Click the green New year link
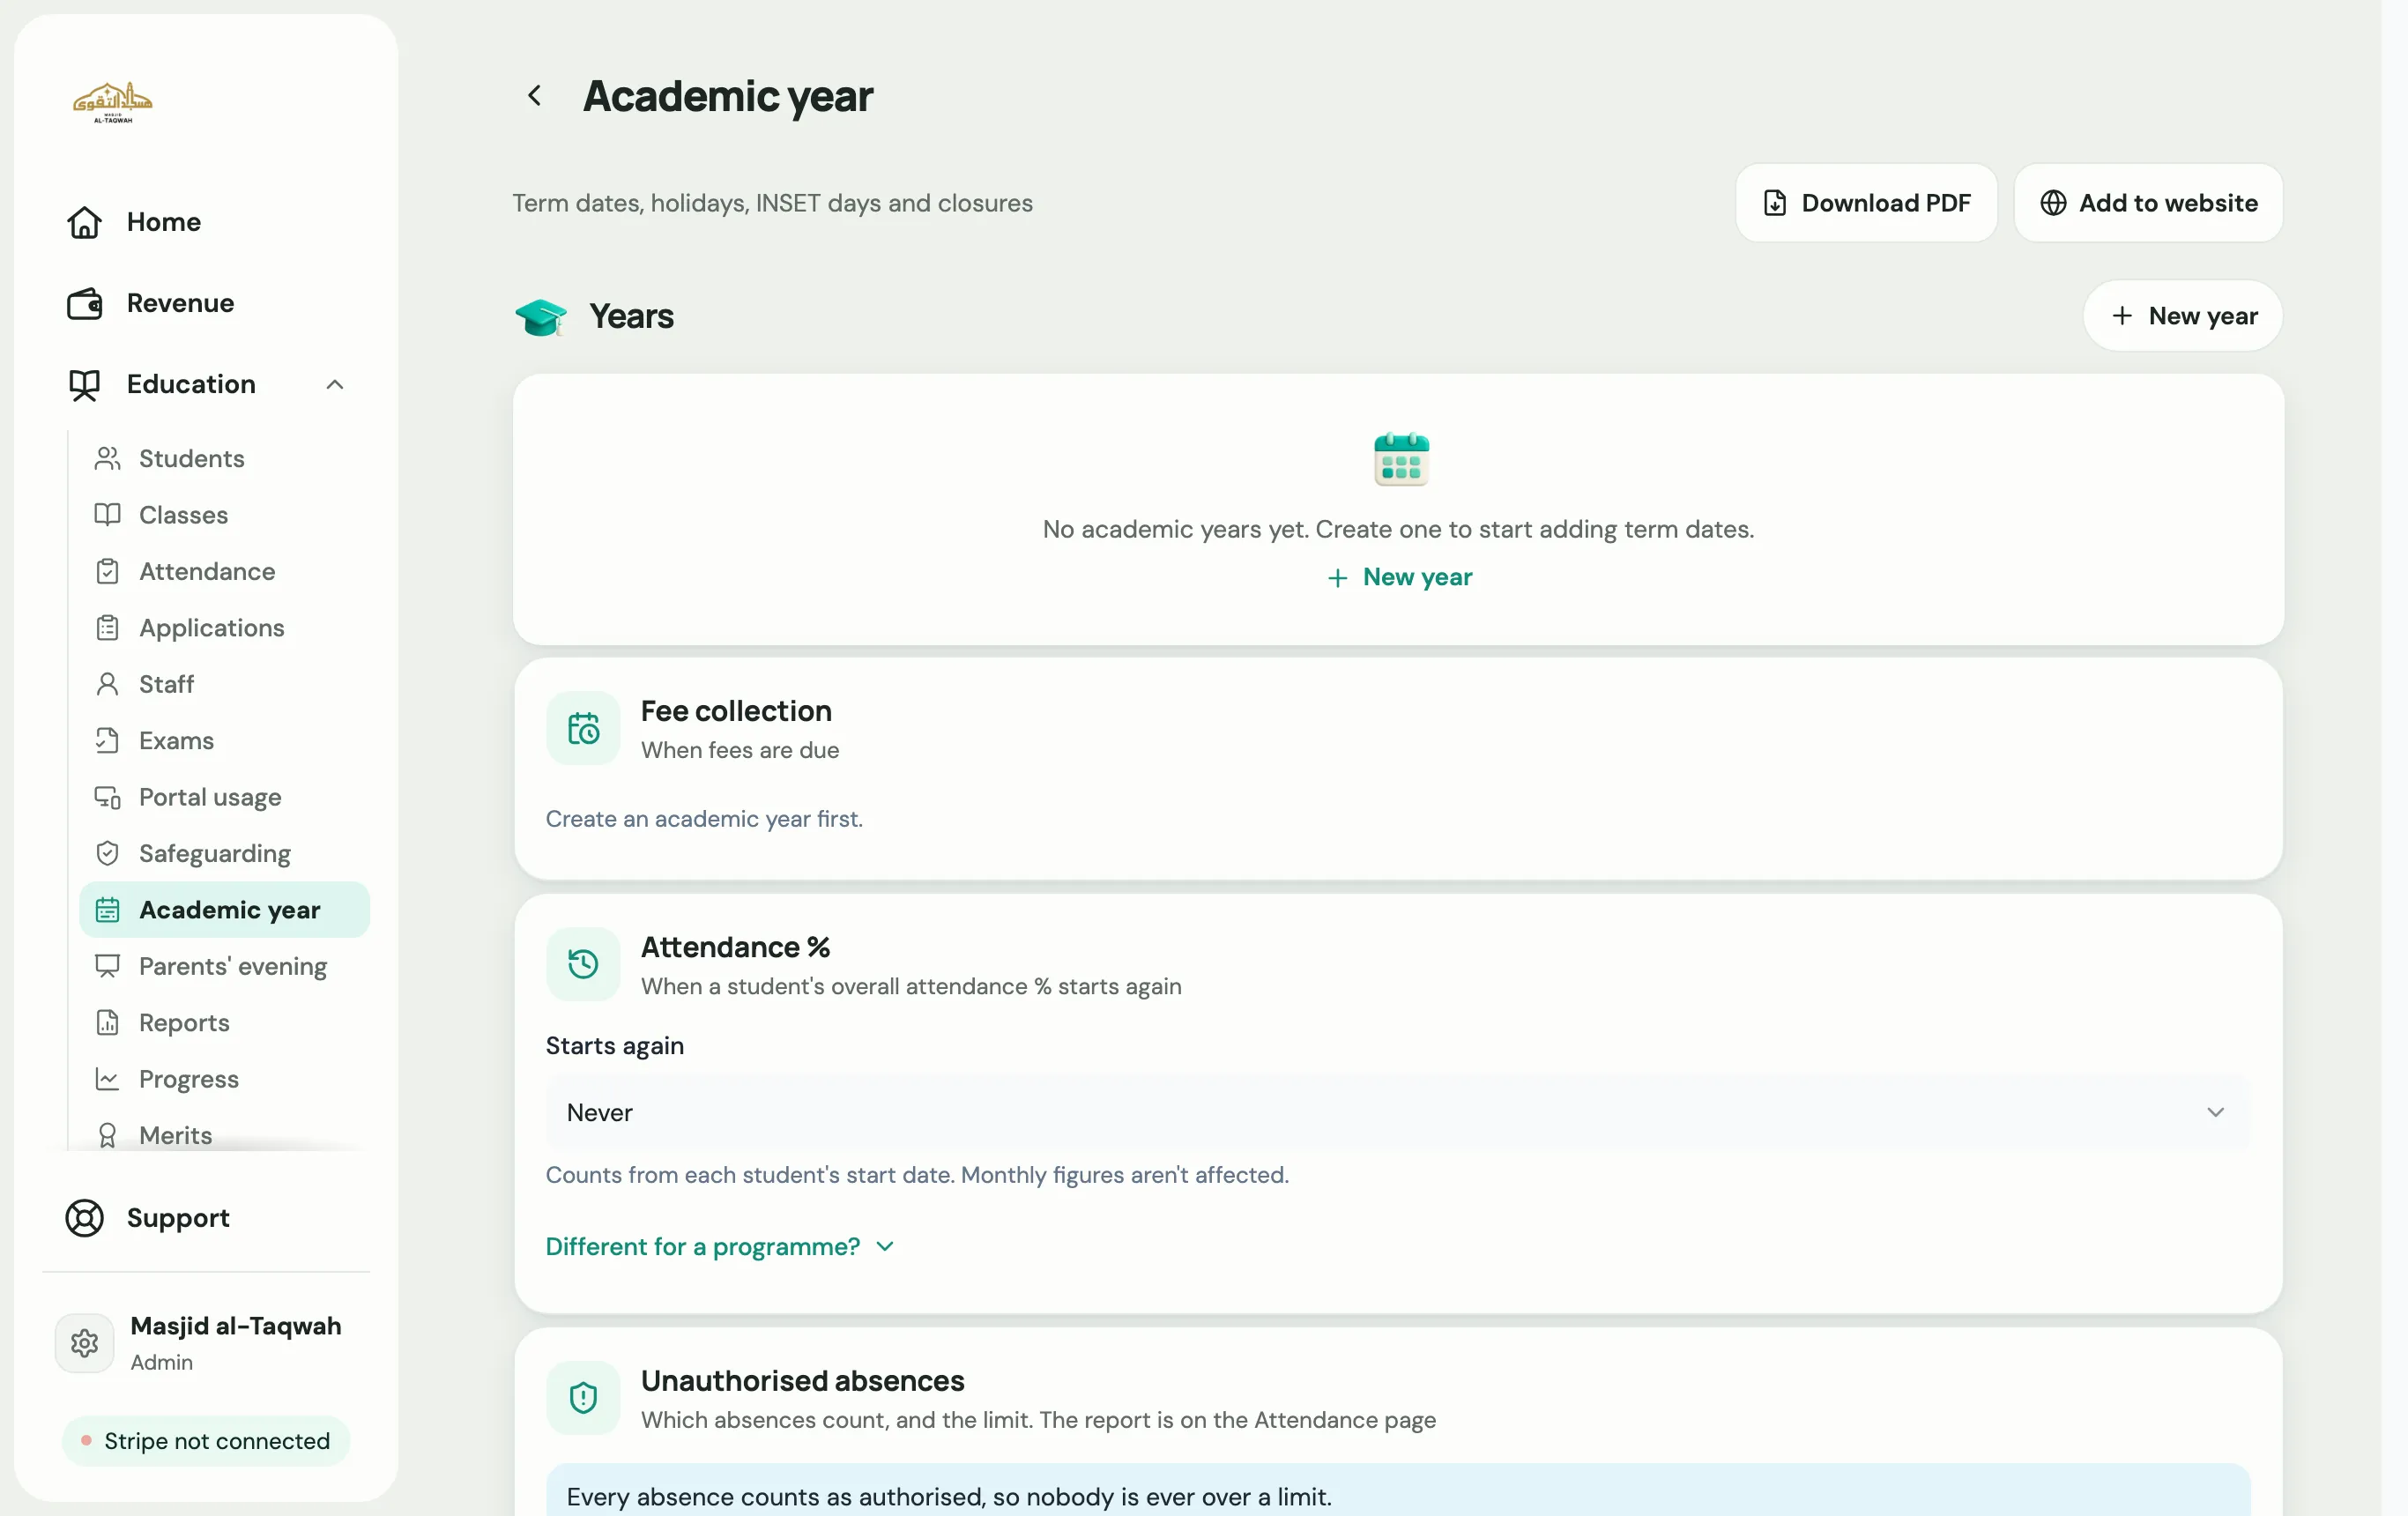Image resolution: width=2408 pixels, height=1516 pixels. coord(1399,577)
